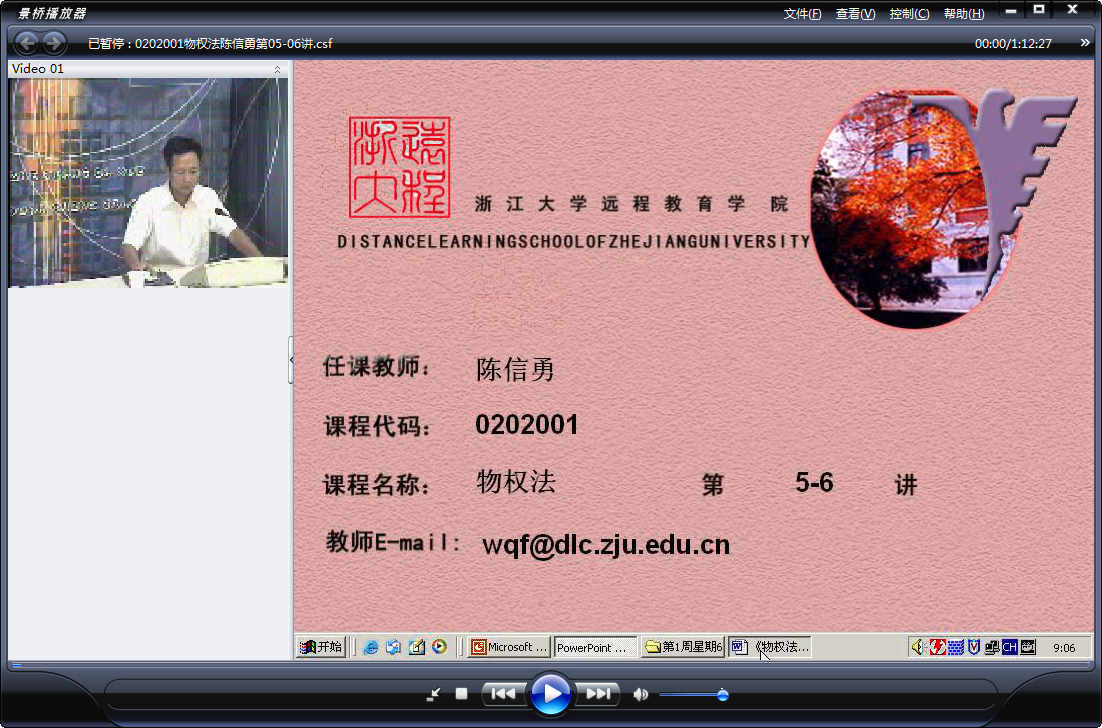
Task: Stop playback with the square Stop button
Action: (x=461, y=694)
